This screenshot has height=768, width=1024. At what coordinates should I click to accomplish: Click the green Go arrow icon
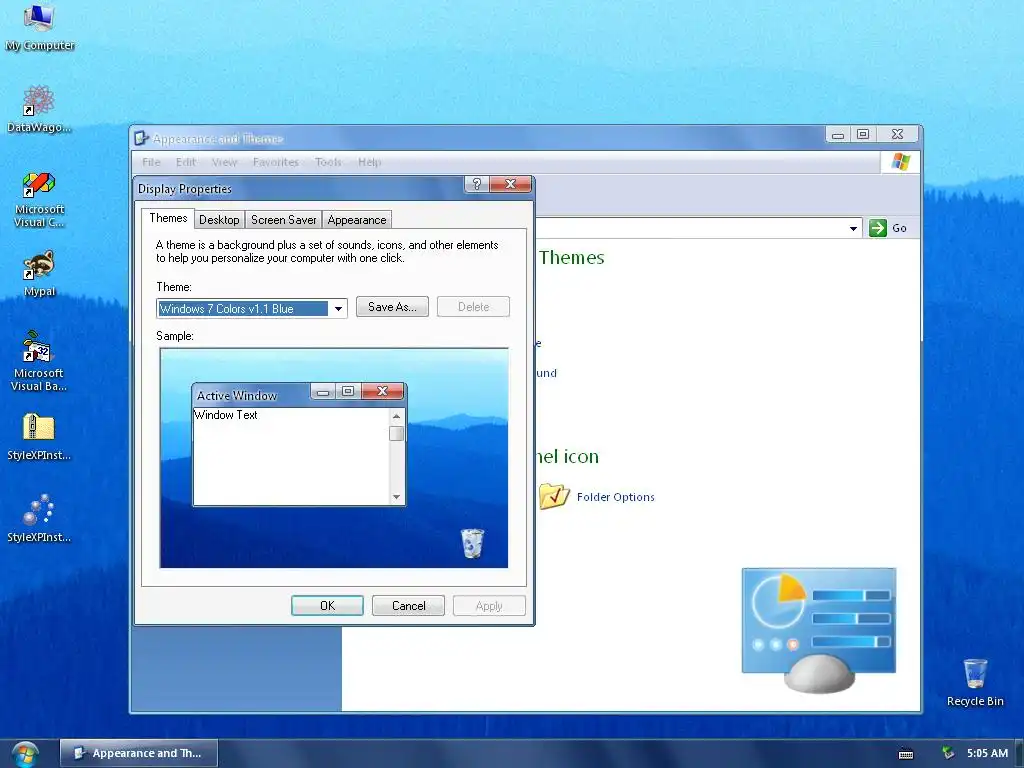pyautogui.click(x=878, y=228)
